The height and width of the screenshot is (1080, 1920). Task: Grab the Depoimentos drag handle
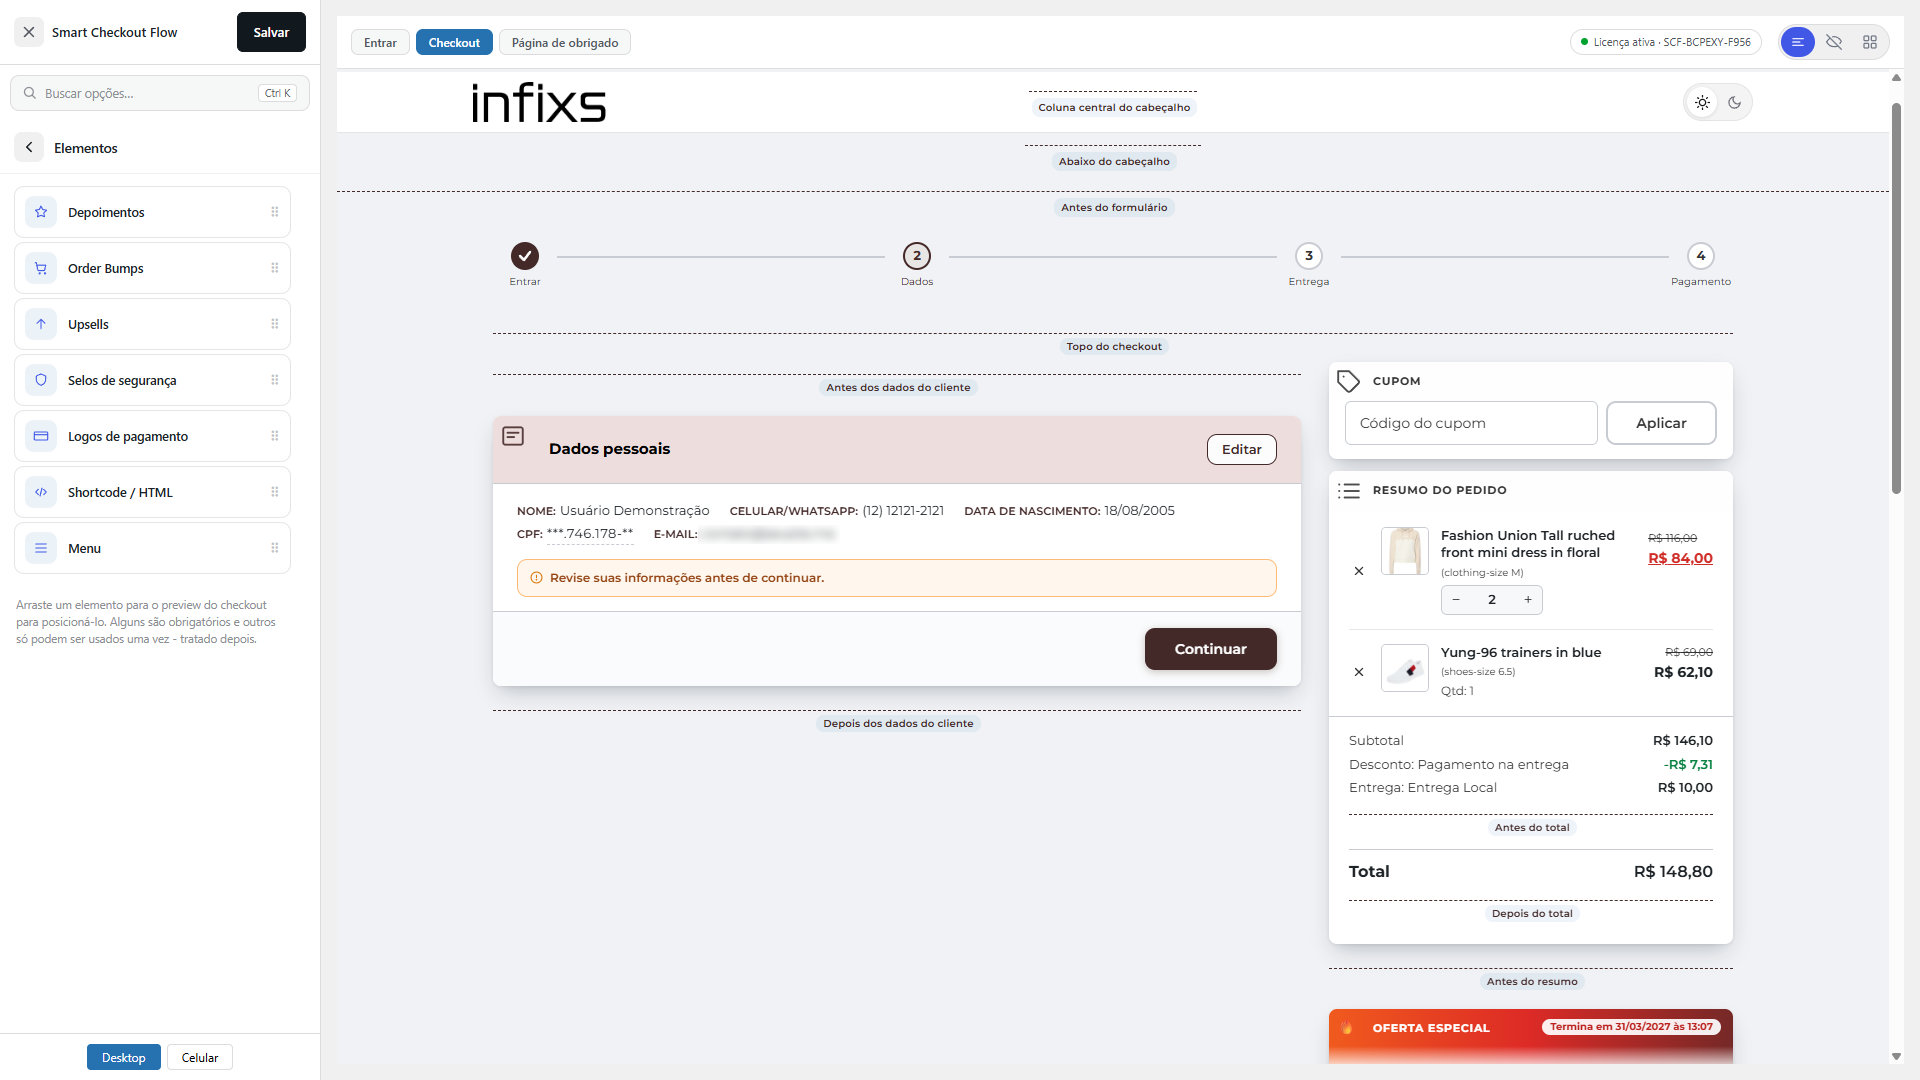tap(274, 212)
